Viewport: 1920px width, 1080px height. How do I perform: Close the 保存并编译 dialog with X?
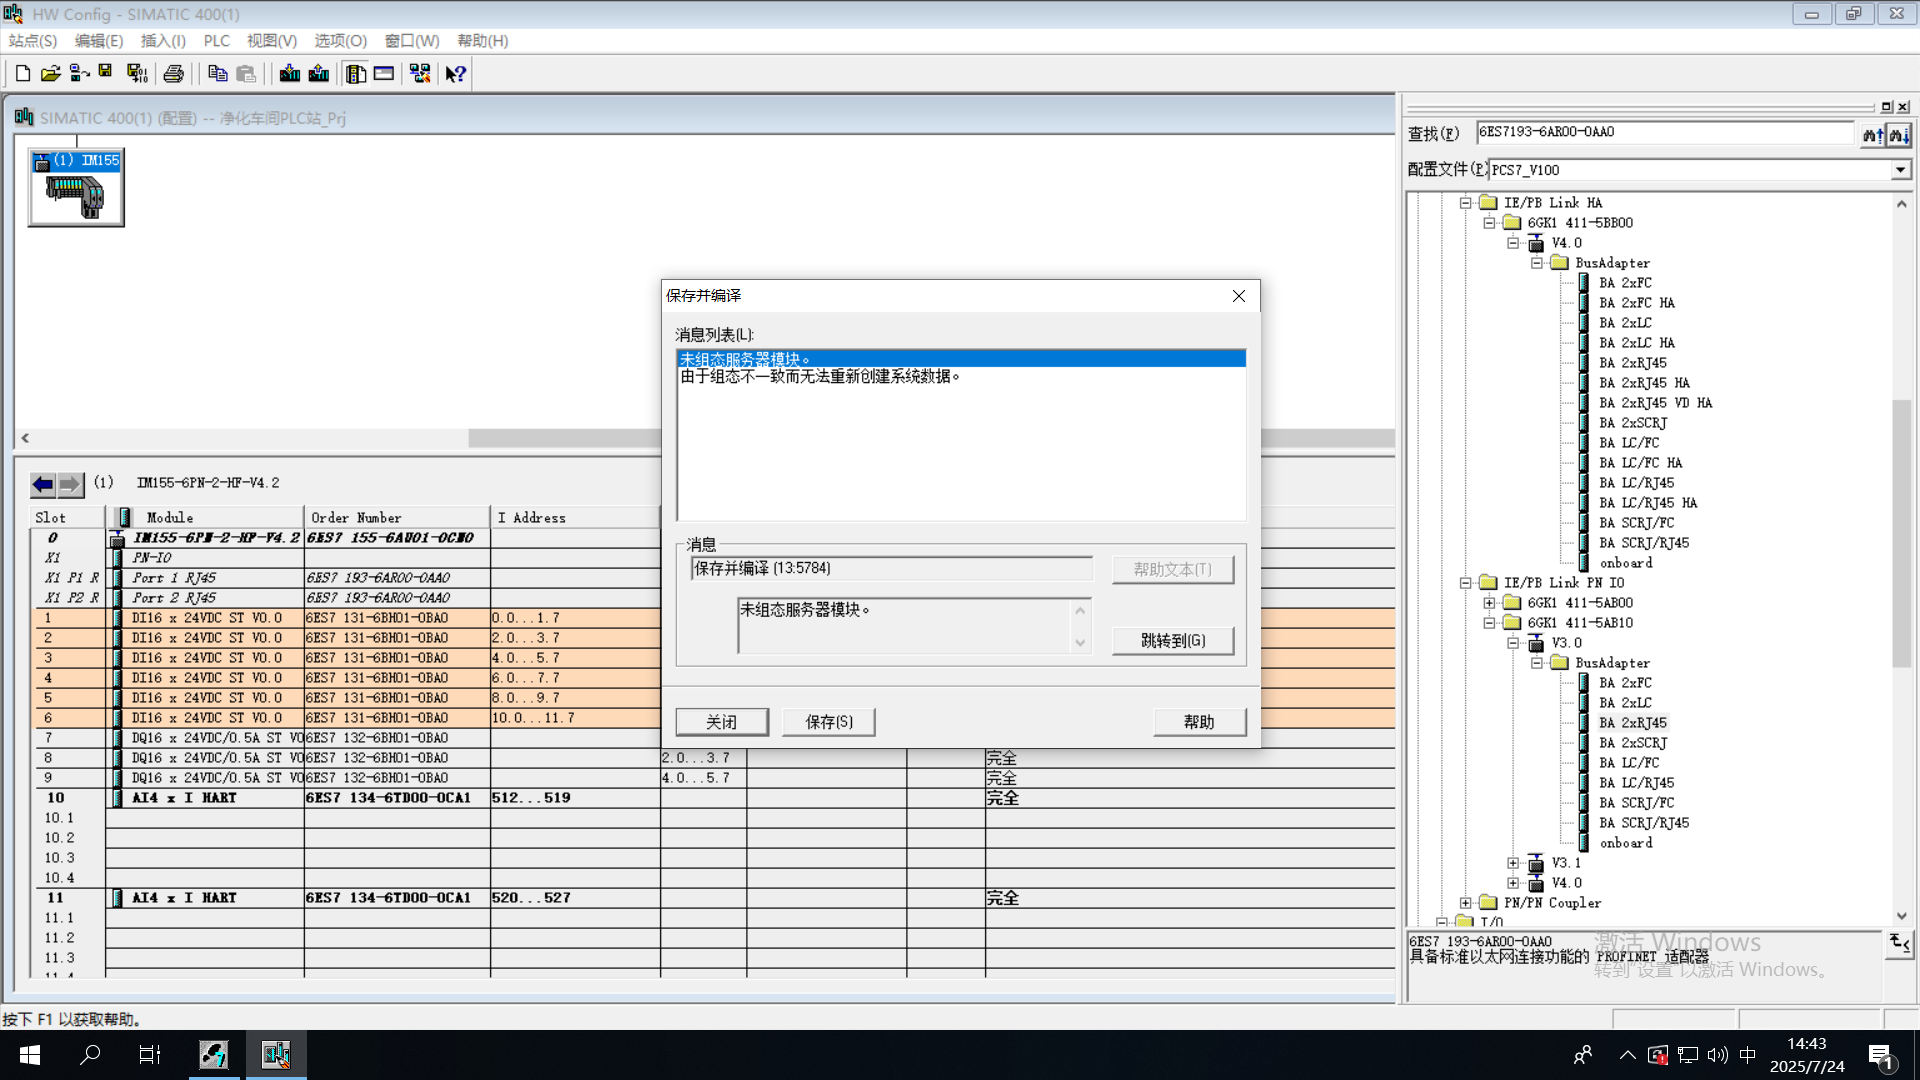pyautogui.click(x=1239, y=296)
